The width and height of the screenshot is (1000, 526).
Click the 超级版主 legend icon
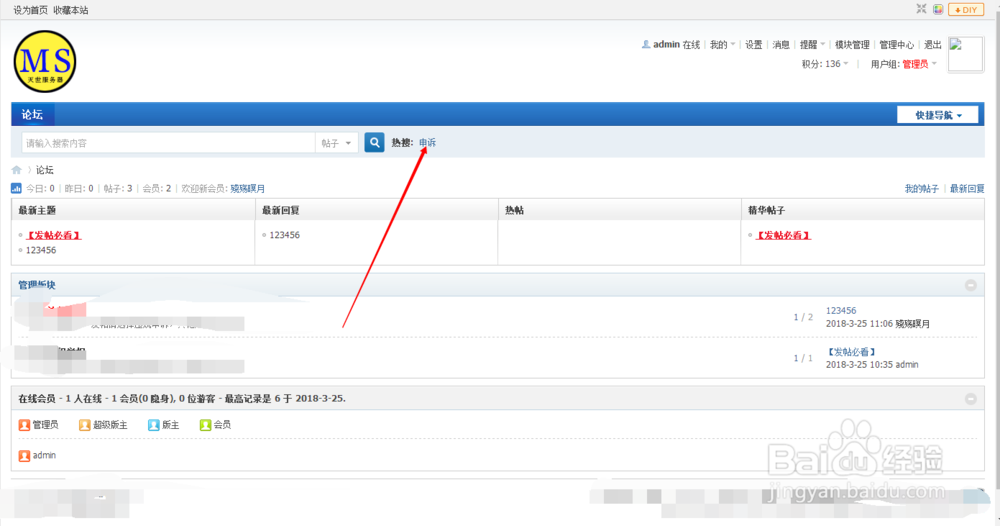(85, 425)
